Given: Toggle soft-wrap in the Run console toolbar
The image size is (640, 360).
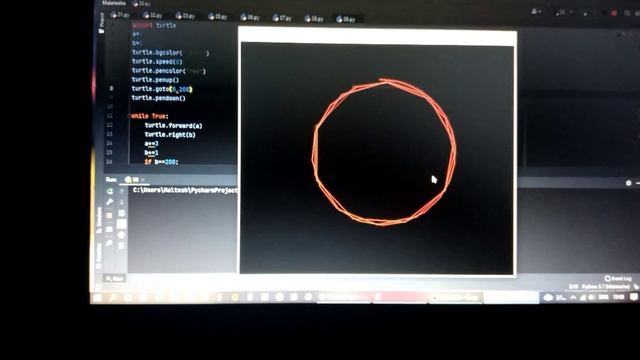Looking at the screenshot, I should (122, 213).
